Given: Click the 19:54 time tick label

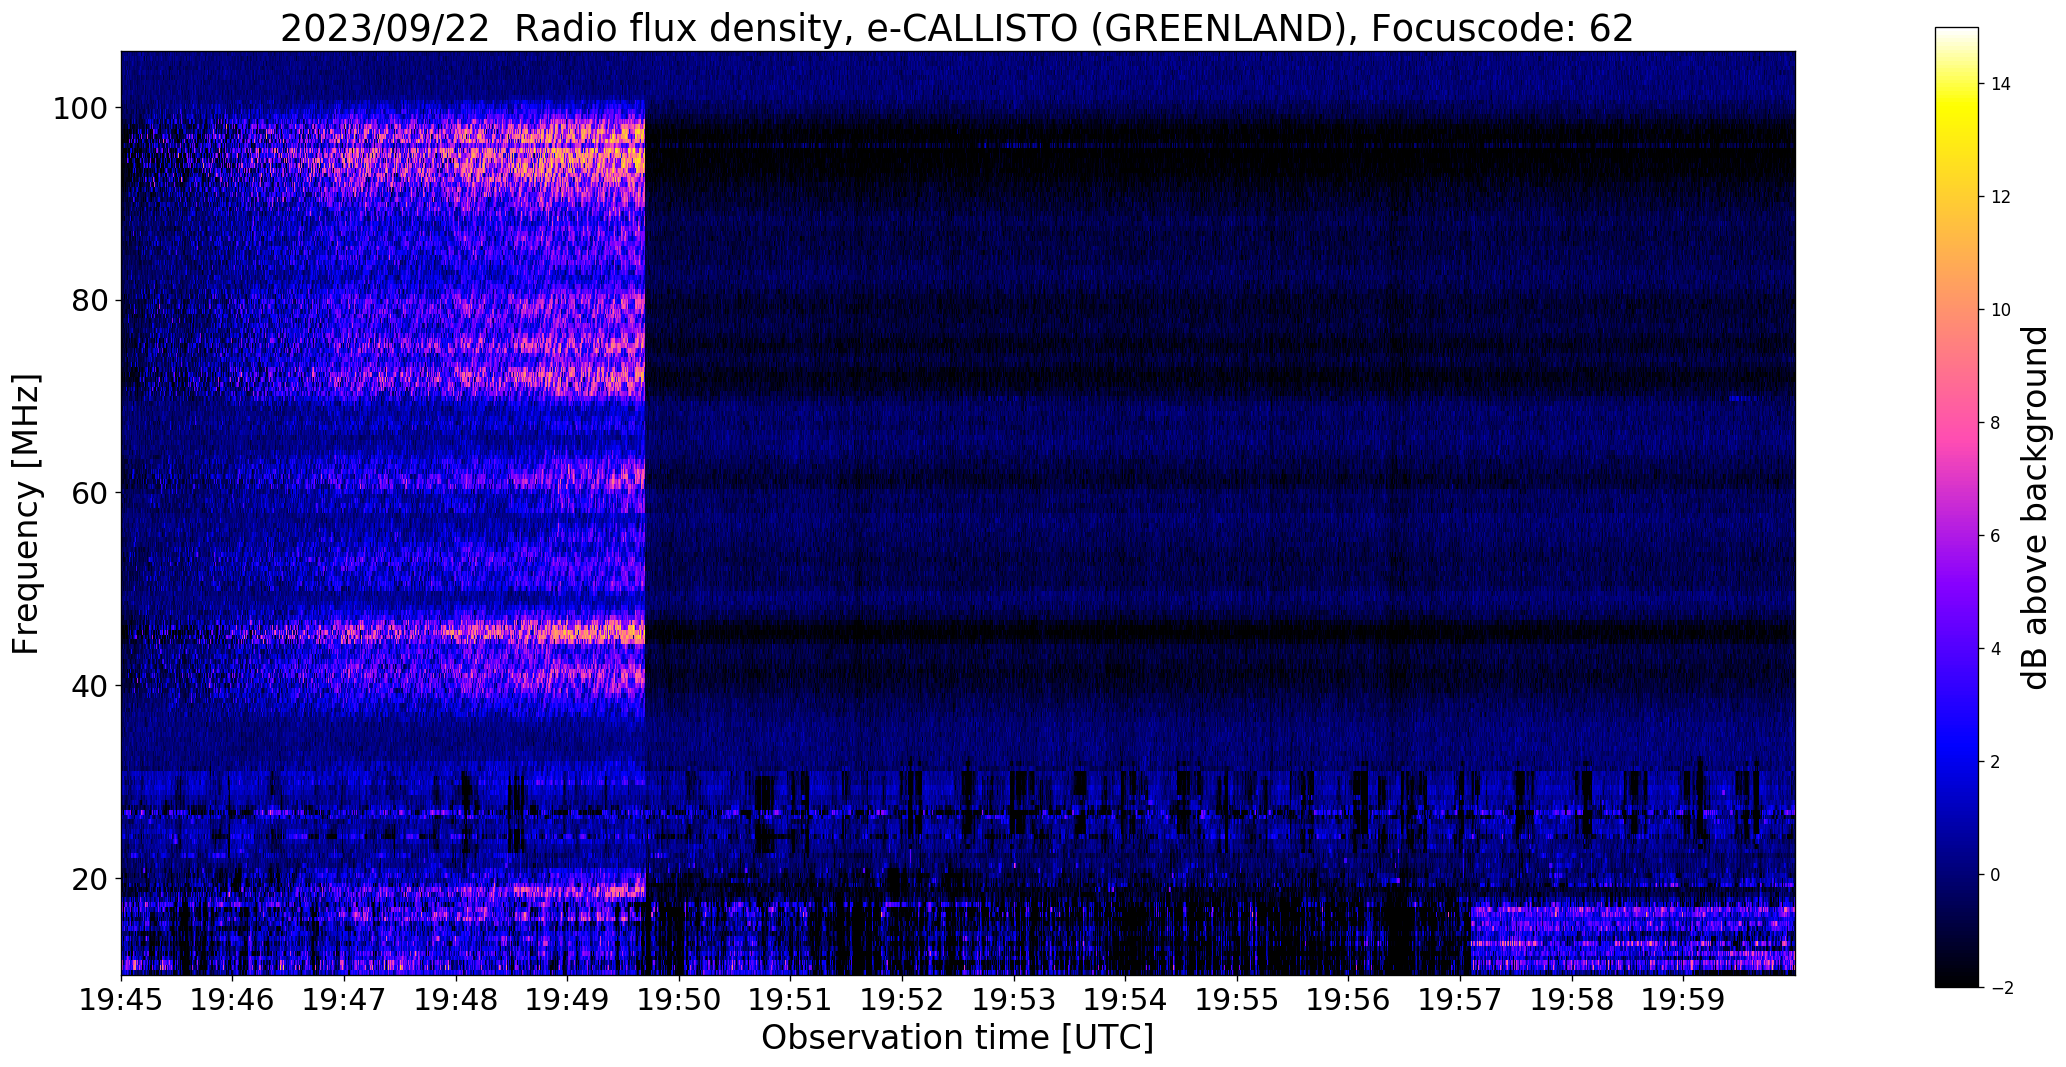Looking at the screenshot, I should pos(1126,999).
